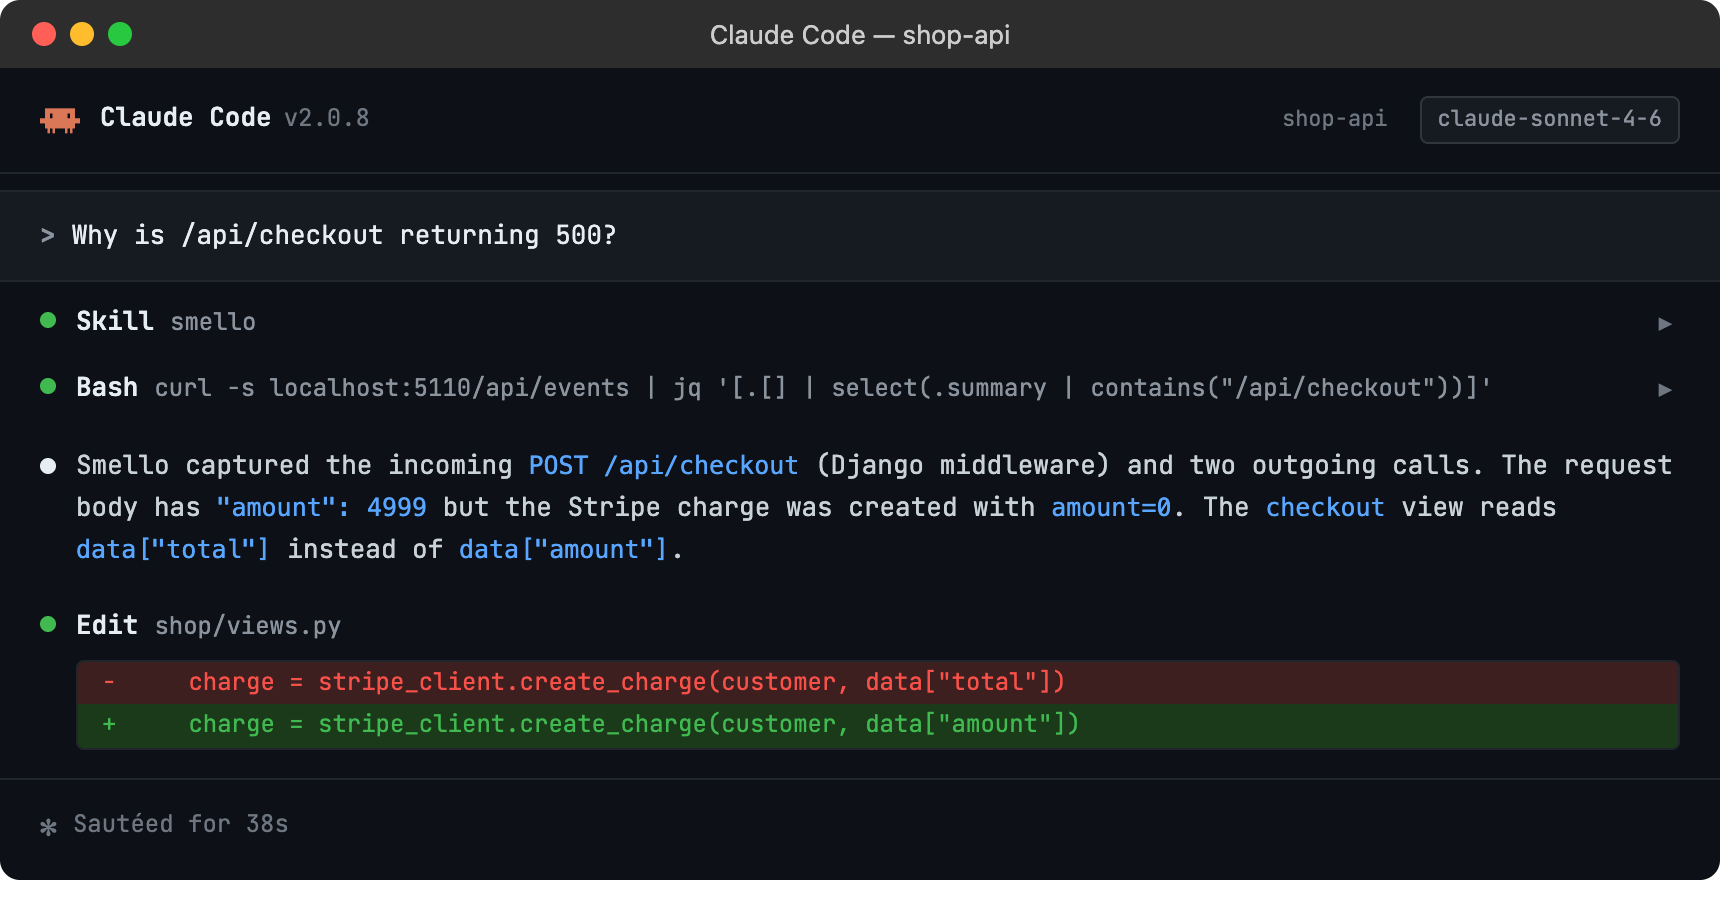Click the Edit tool label

tap(107, 625)
